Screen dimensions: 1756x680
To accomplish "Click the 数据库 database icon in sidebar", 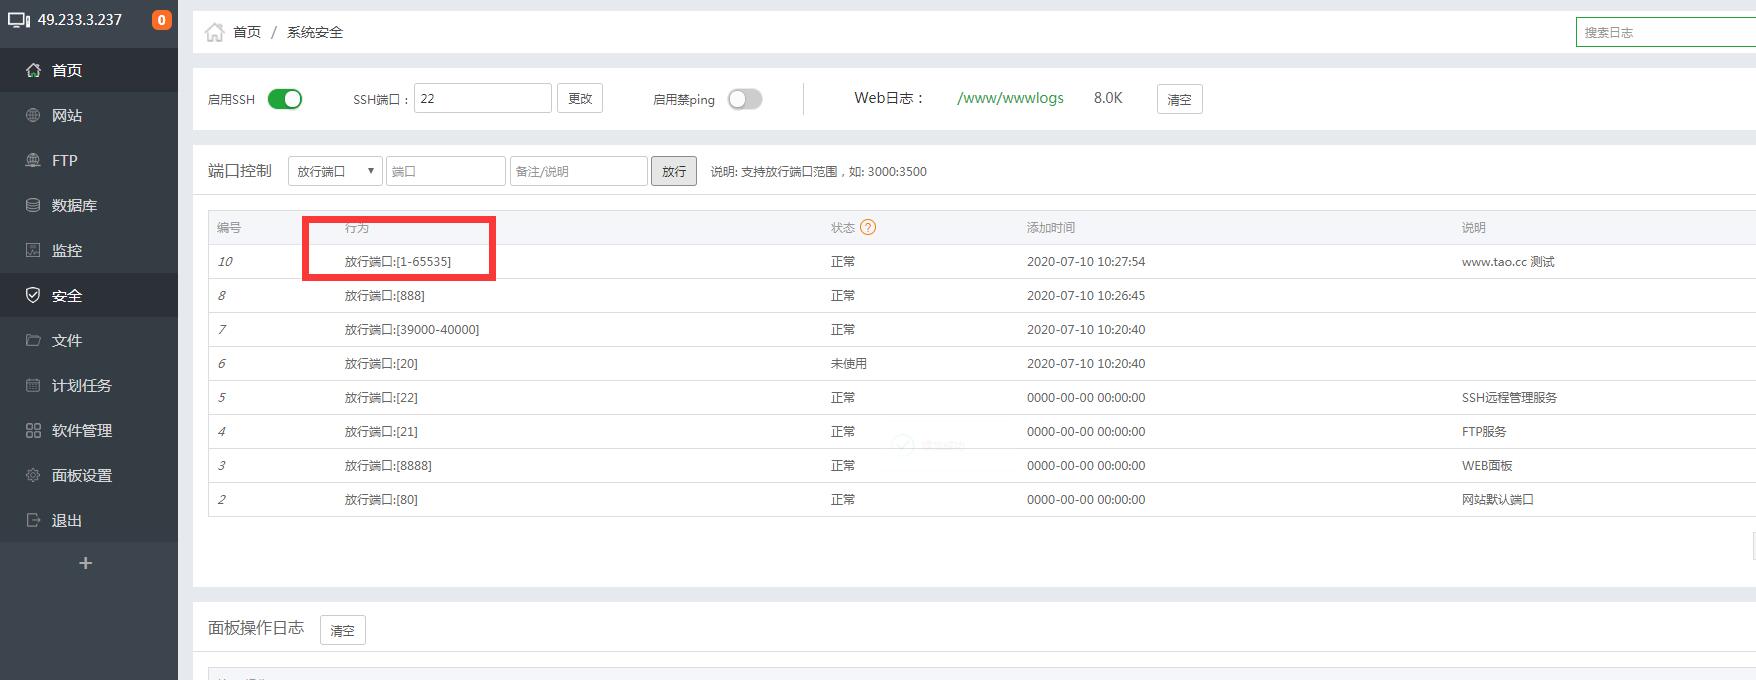I will coord(33,205).
